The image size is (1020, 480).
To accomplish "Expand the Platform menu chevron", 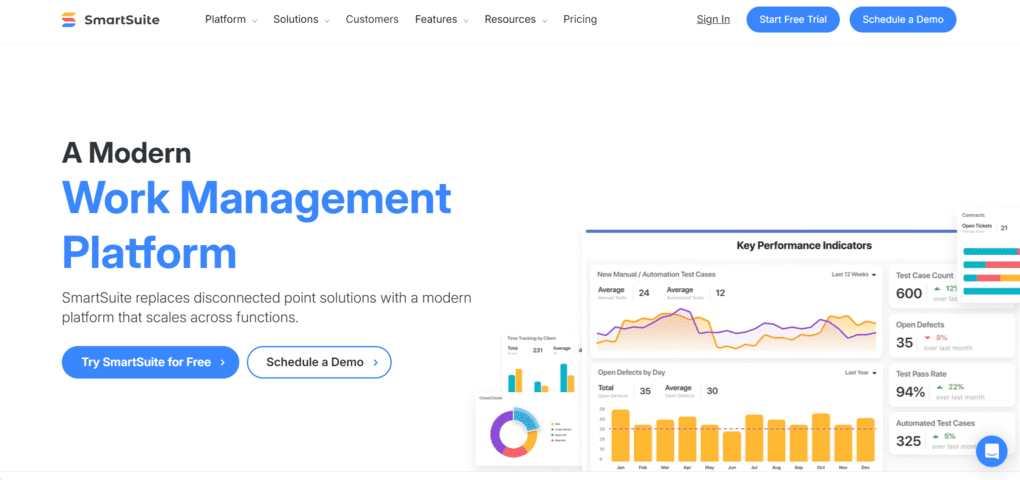I will coord(255,21).
